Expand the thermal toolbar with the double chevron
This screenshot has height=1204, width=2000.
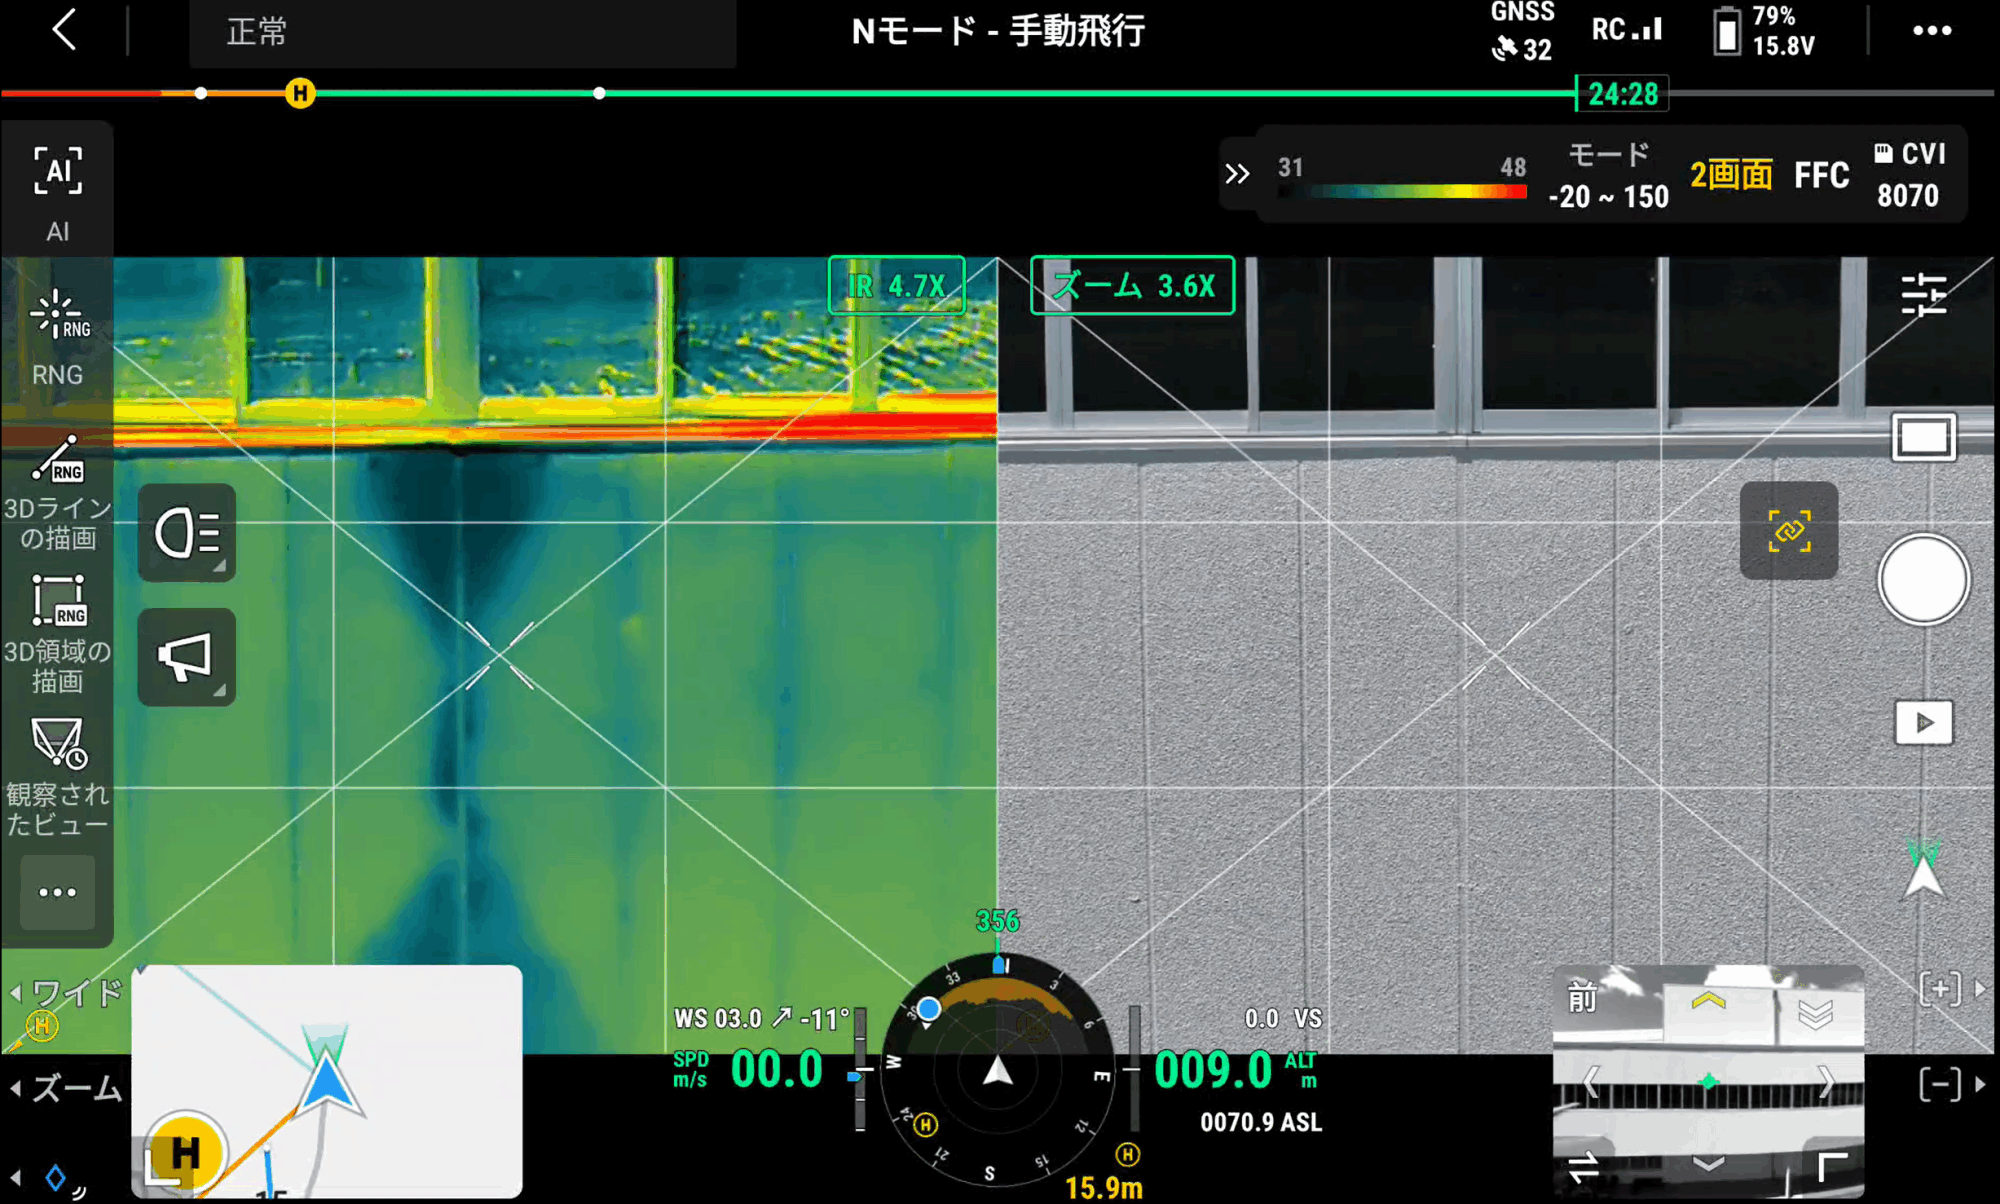tap(1237, 174)
